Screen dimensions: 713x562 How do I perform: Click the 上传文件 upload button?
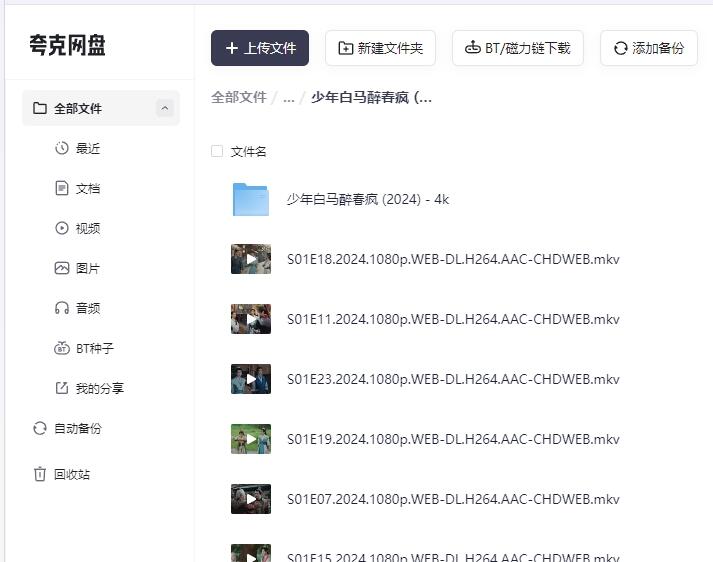[x=260, y=48]
